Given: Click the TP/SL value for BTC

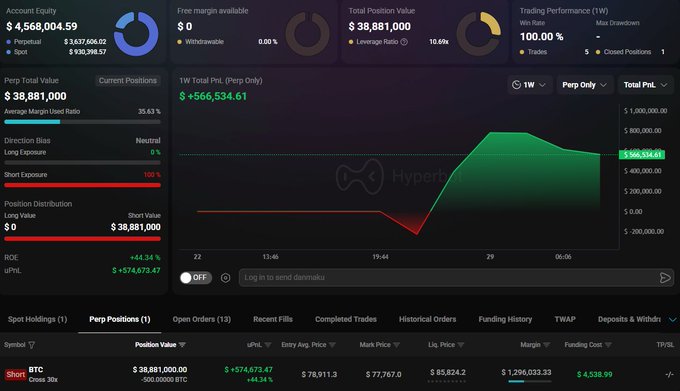Looking at the screenshot, I should [x=669, y=375].
